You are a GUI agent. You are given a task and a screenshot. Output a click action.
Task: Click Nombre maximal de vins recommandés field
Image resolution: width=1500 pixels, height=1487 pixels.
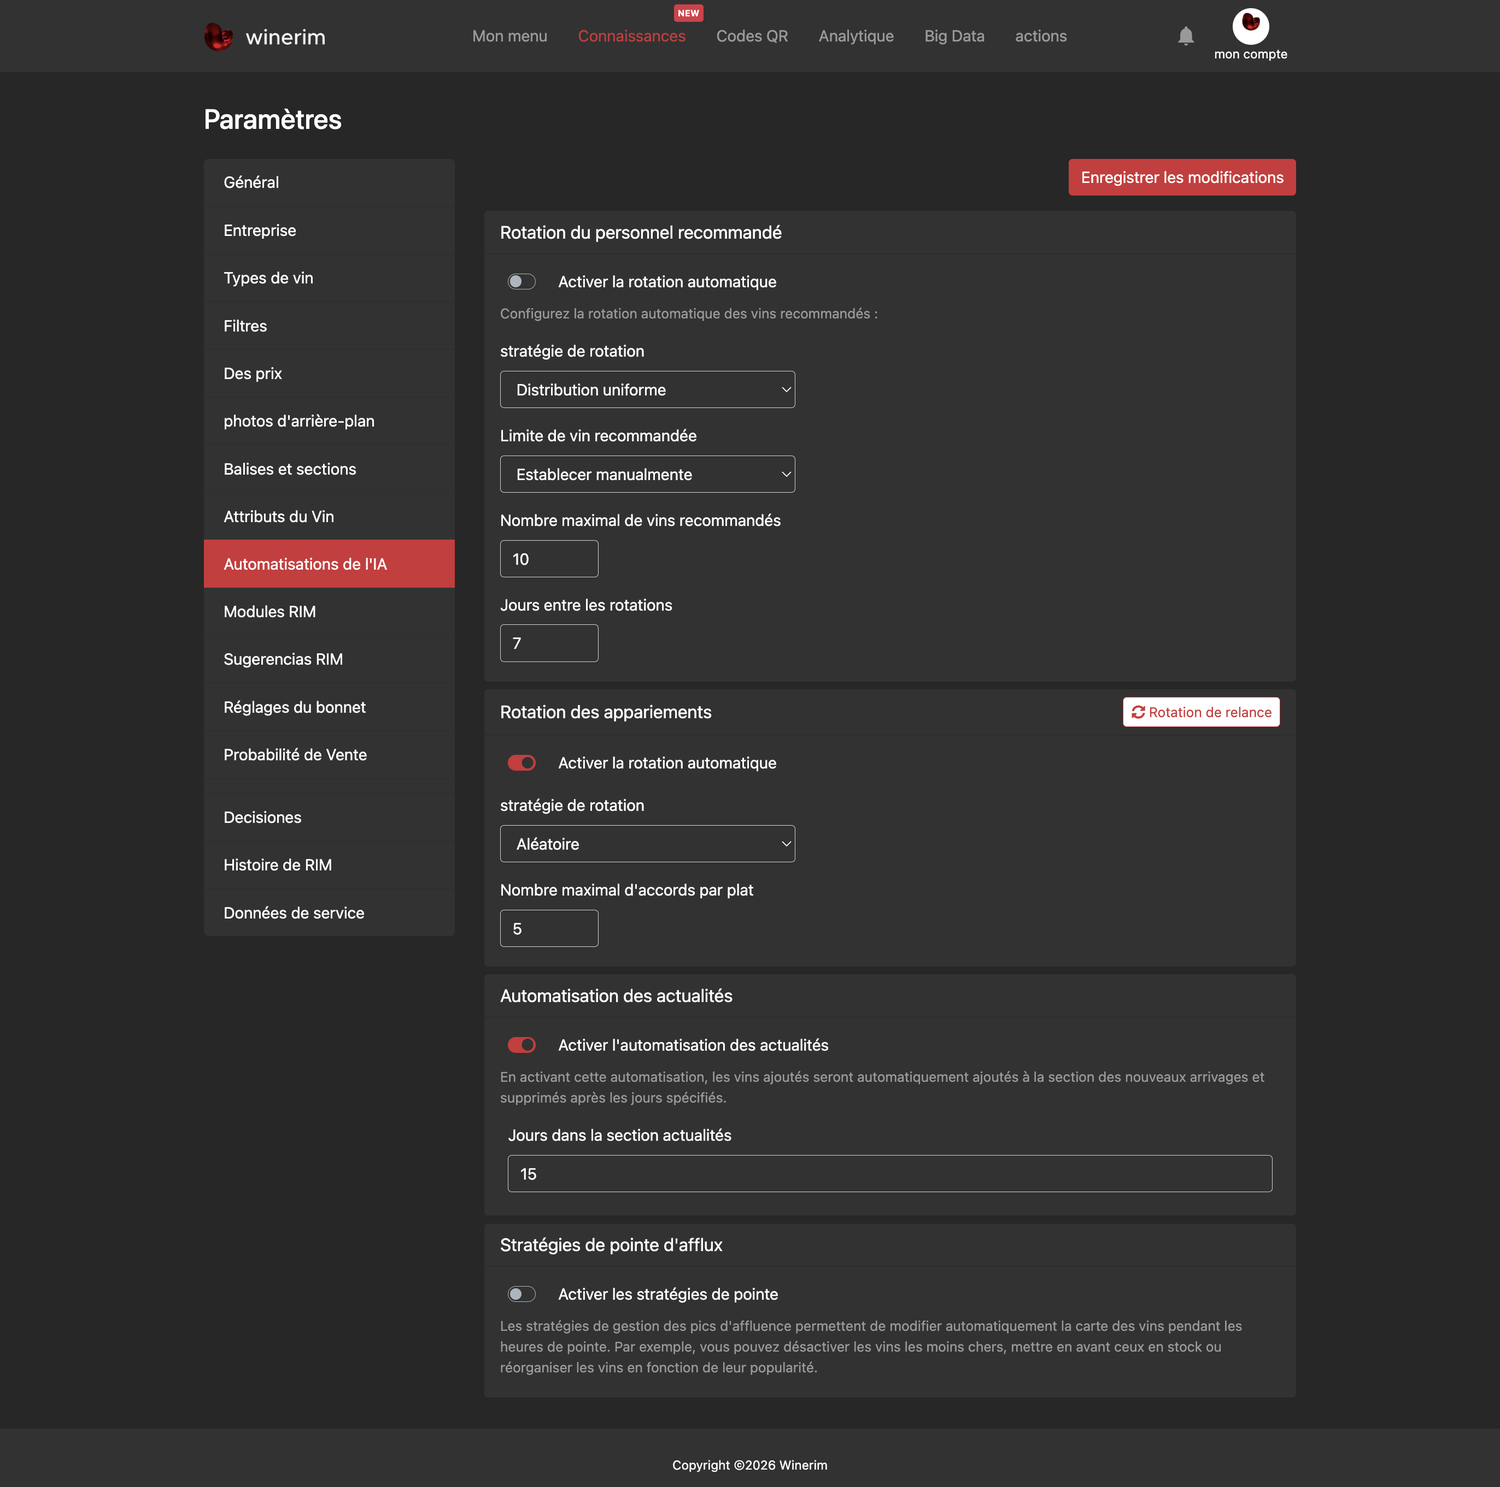pyautogui.click(x=549, y=559)
